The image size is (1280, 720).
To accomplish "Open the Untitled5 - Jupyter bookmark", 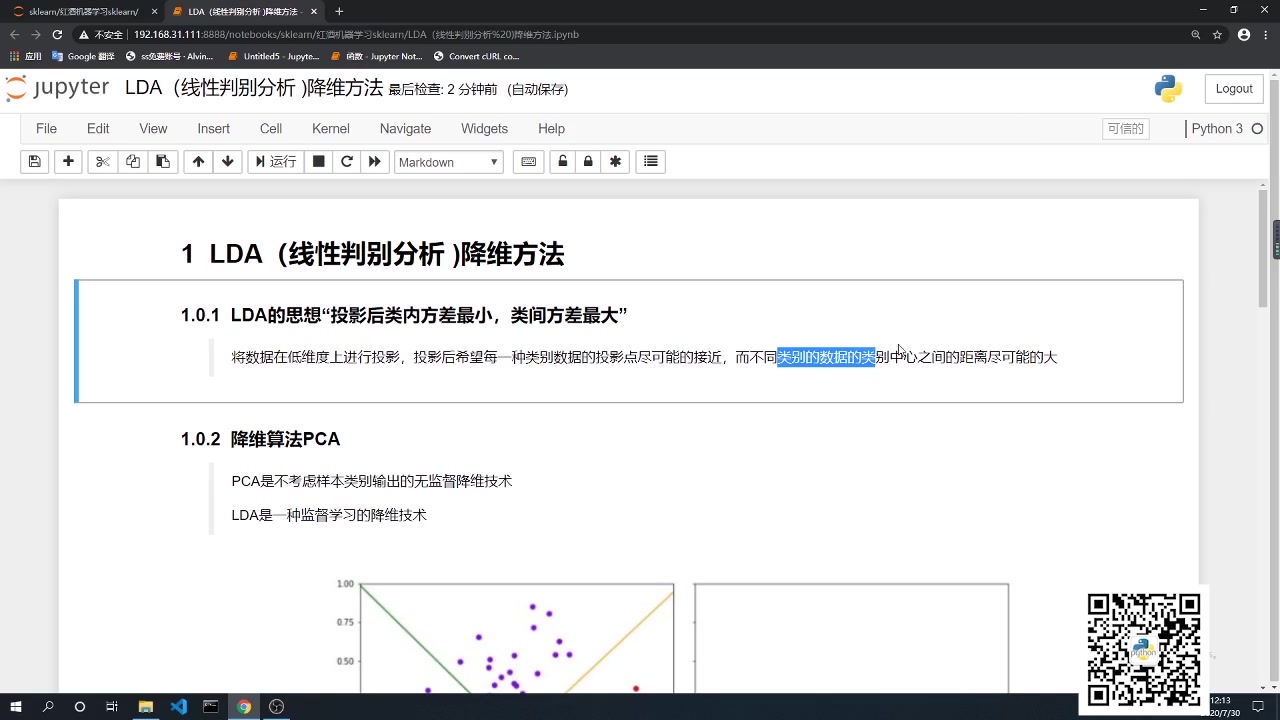I will click(274, 56).
